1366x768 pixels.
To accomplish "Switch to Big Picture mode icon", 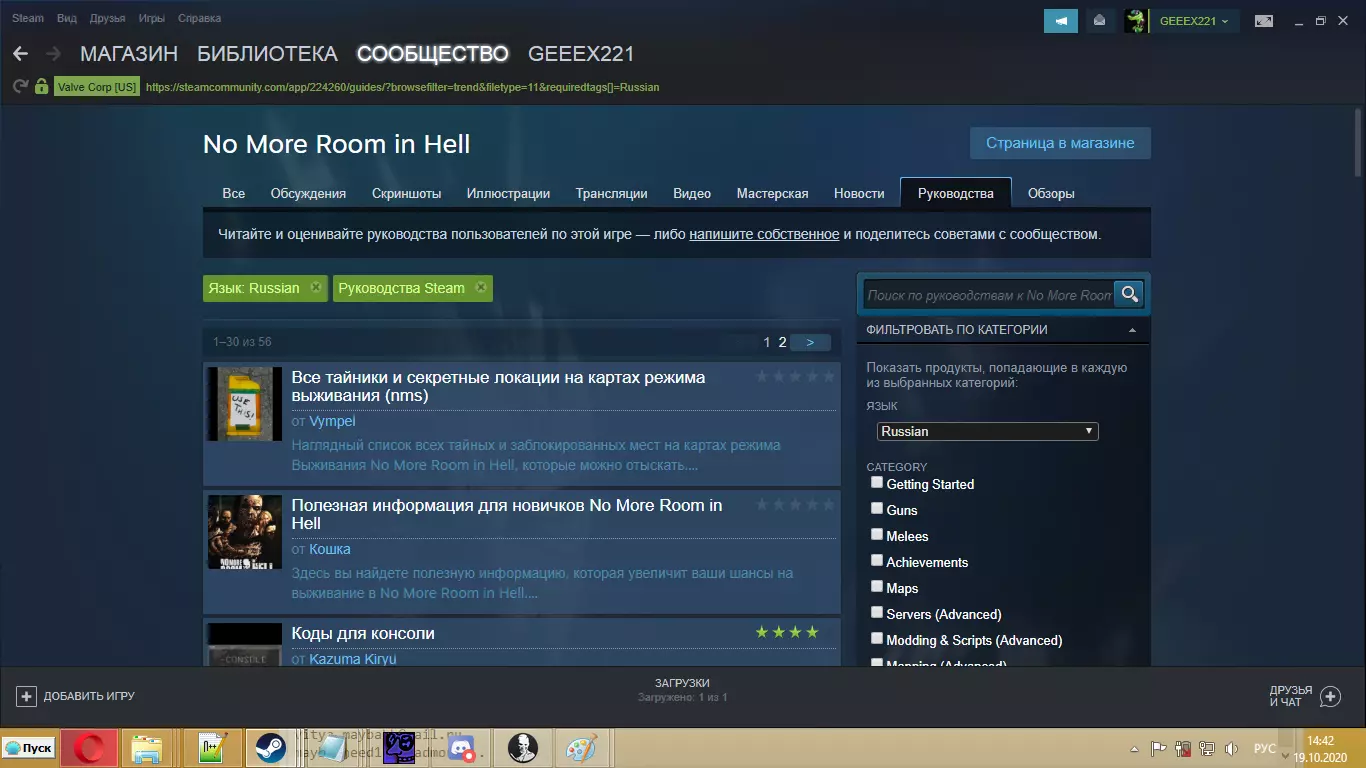I will (1264, 21).
